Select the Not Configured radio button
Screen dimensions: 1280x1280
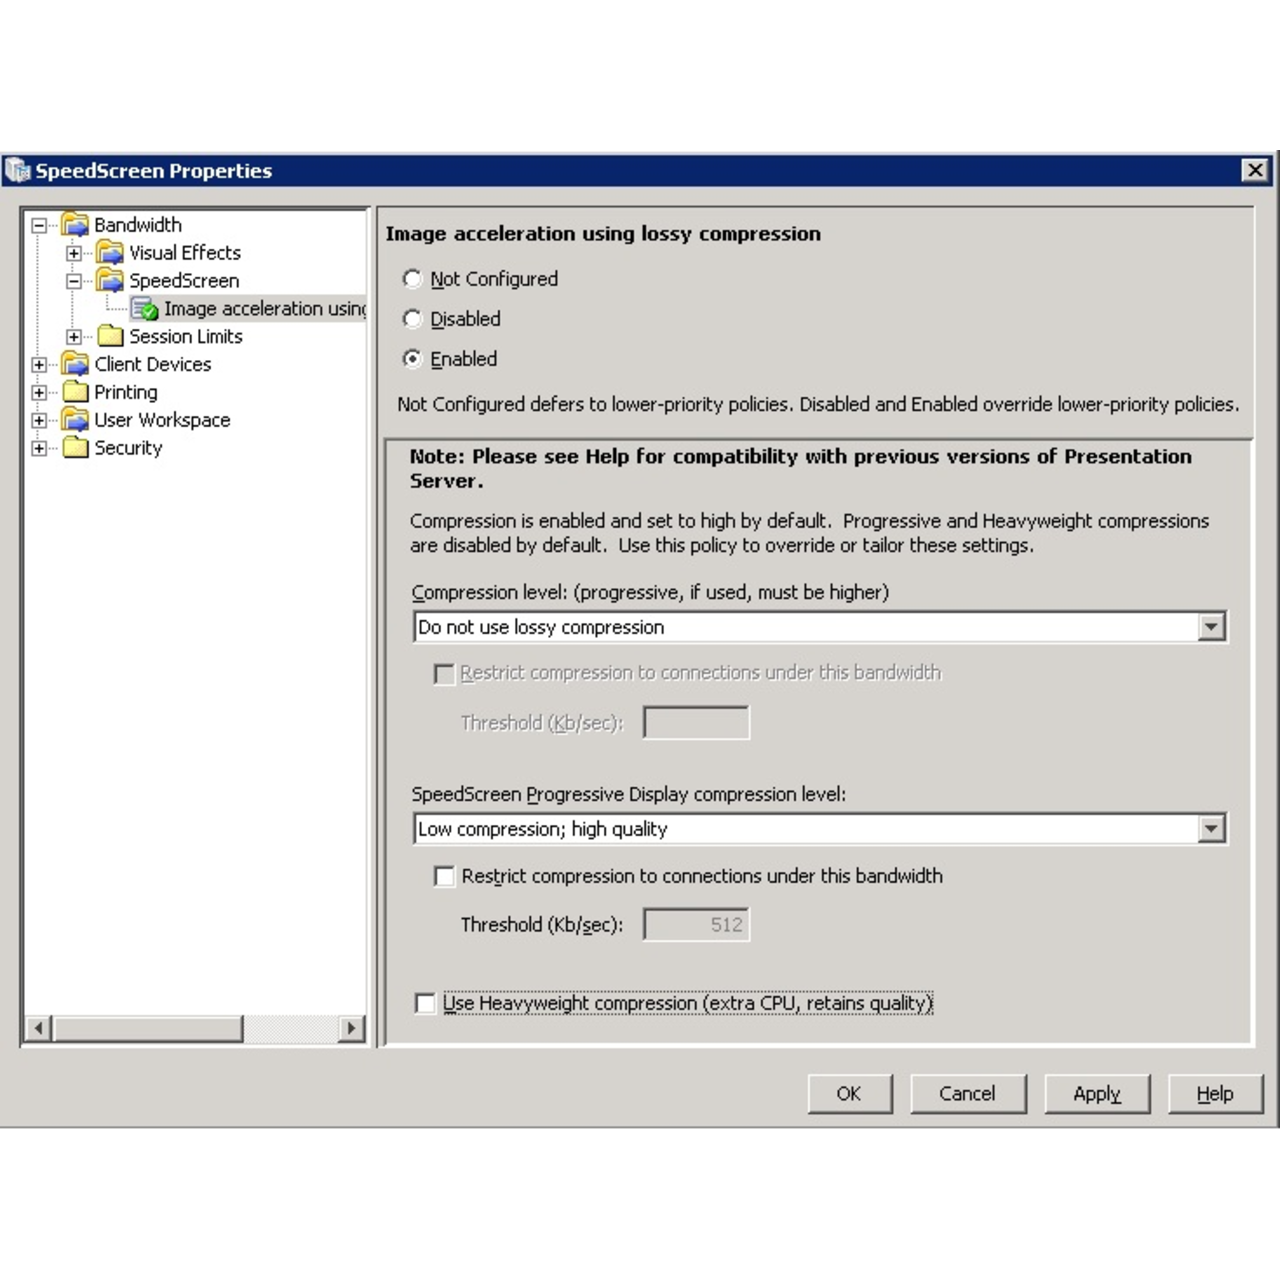411,279
